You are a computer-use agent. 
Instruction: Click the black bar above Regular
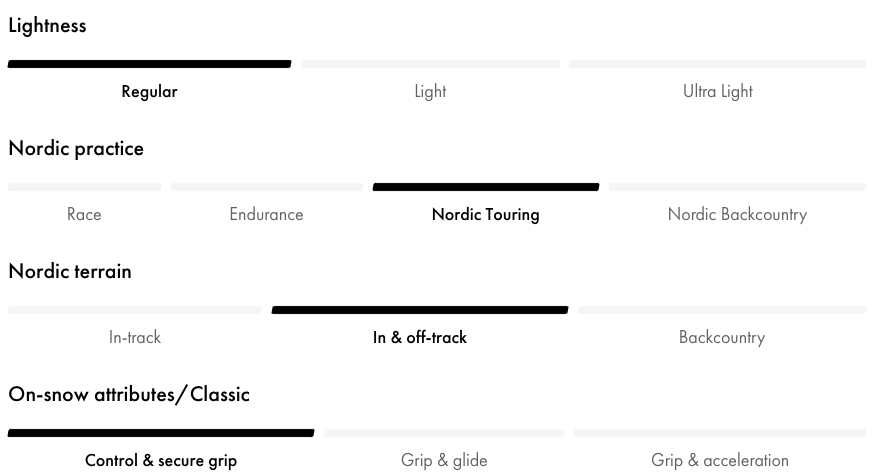tap(150, 64)
